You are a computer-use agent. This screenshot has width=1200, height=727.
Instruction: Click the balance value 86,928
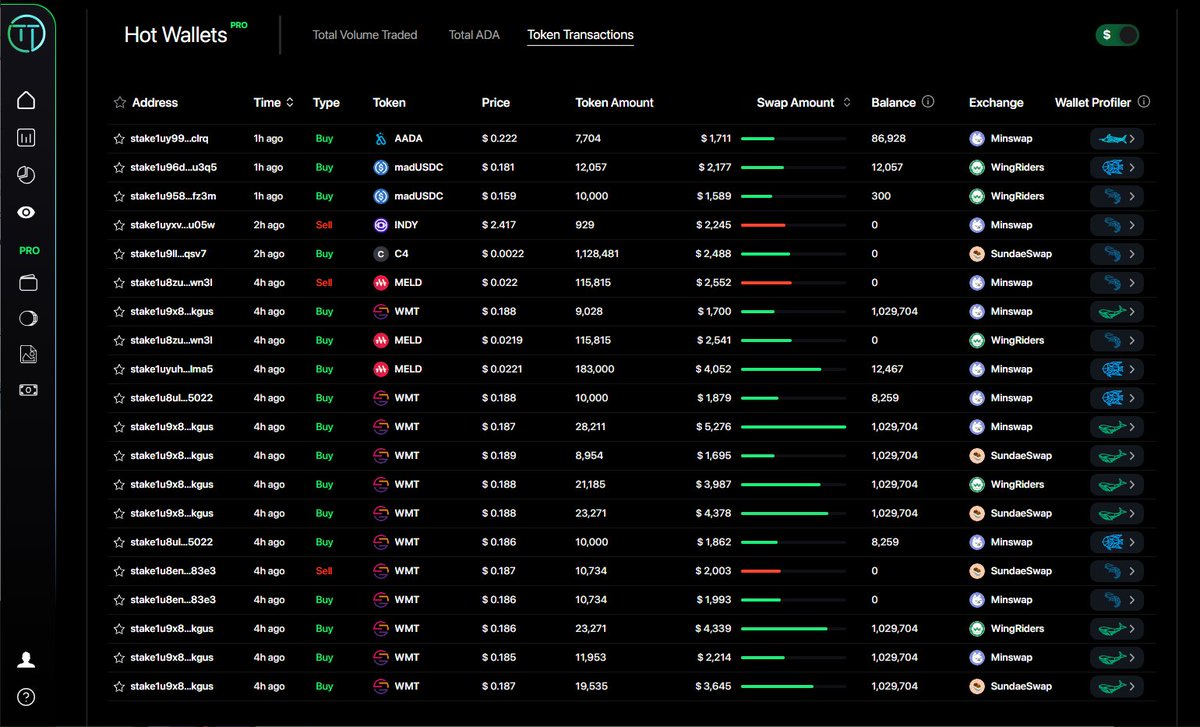(889, 139)
